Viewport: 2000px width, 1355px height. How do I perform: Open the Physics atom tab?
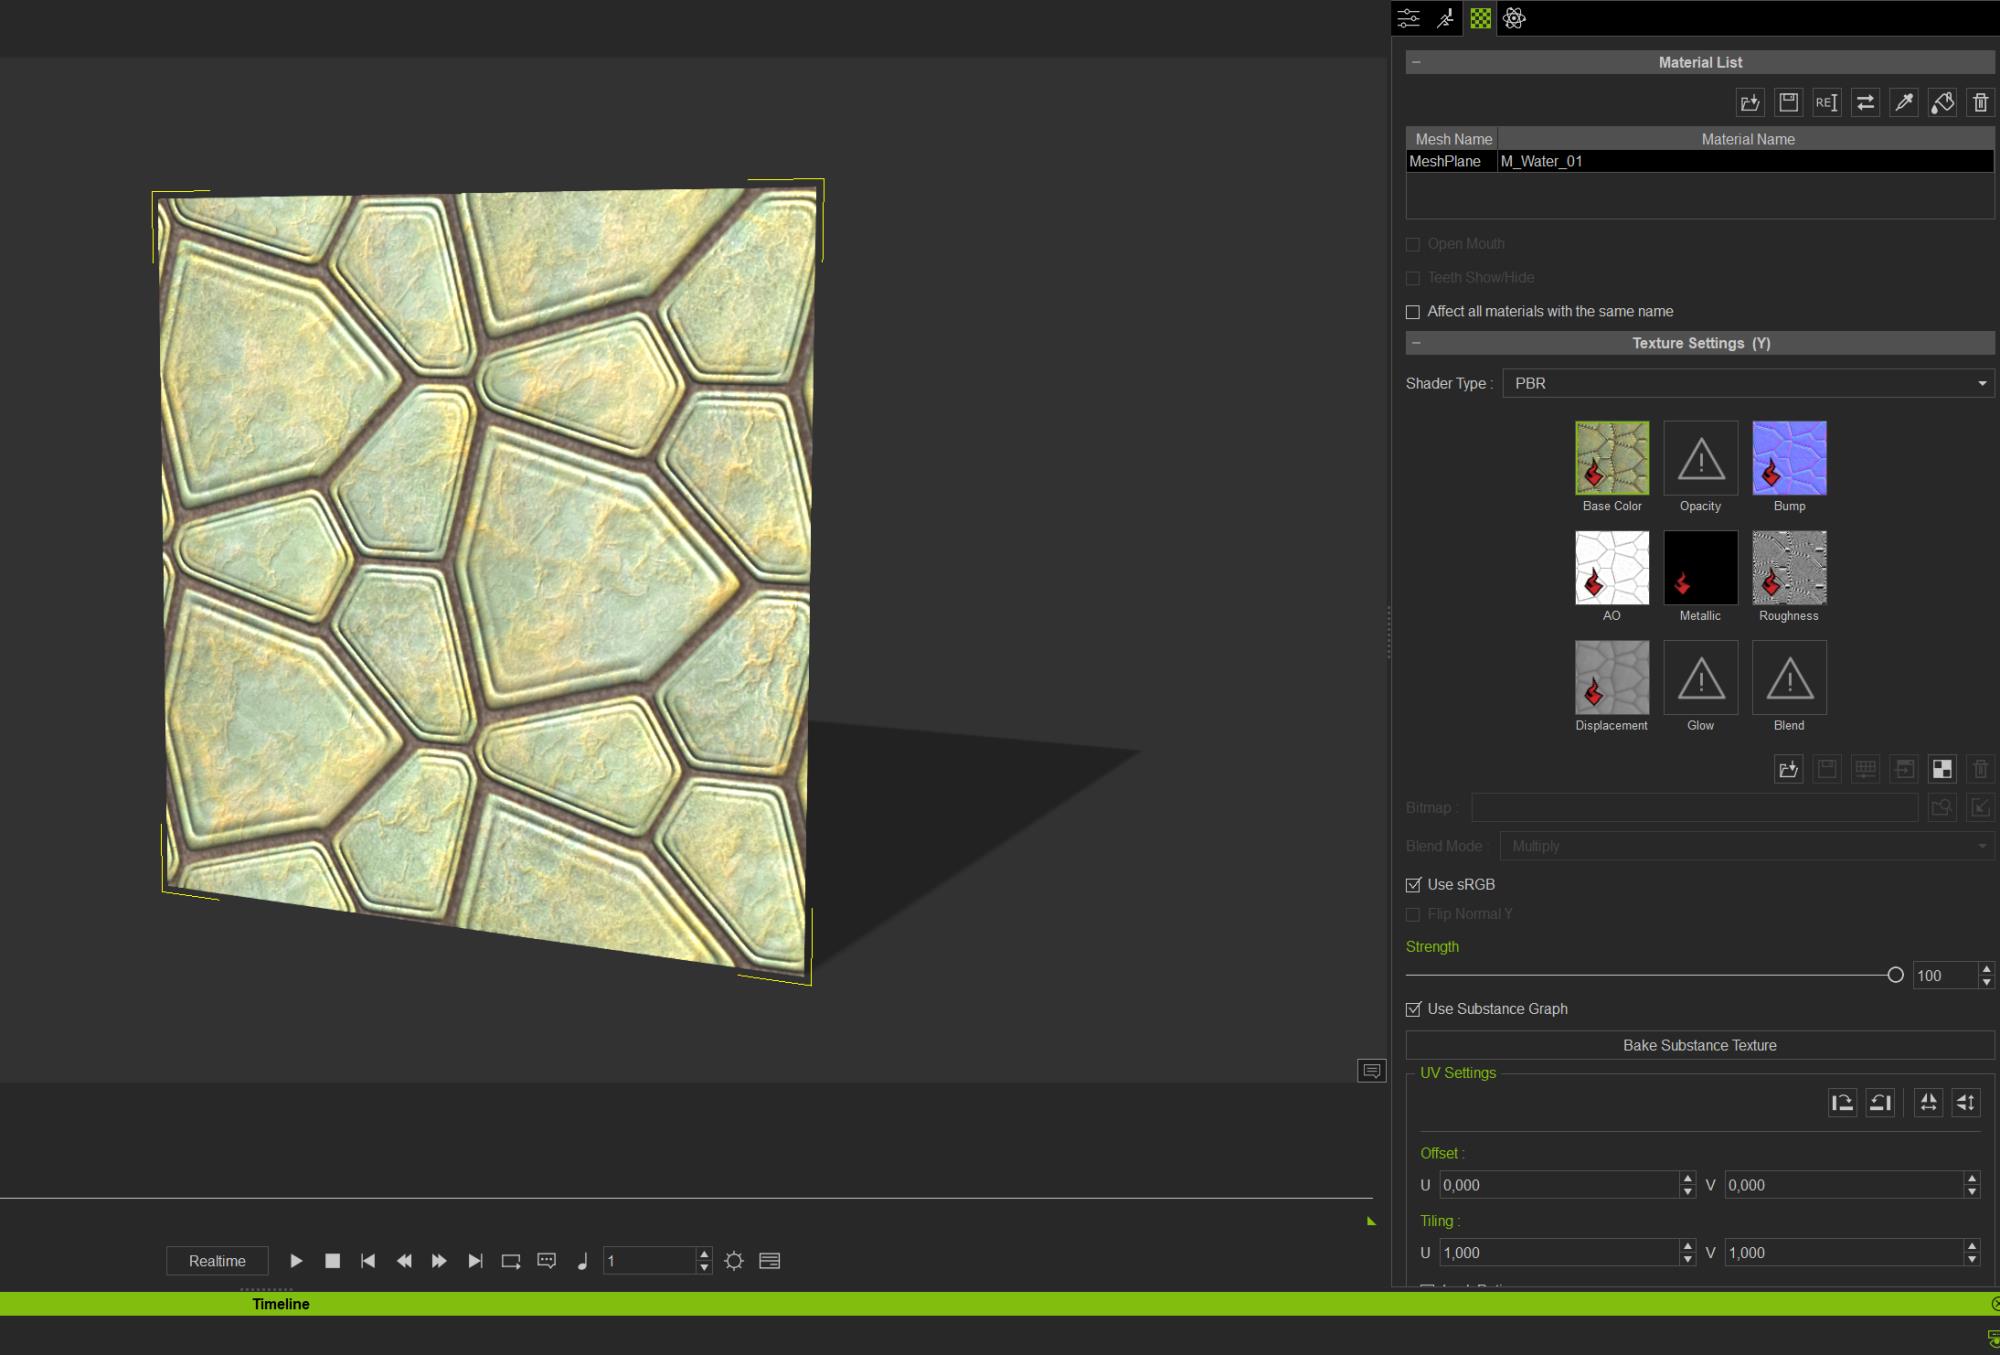point(1514,18)
